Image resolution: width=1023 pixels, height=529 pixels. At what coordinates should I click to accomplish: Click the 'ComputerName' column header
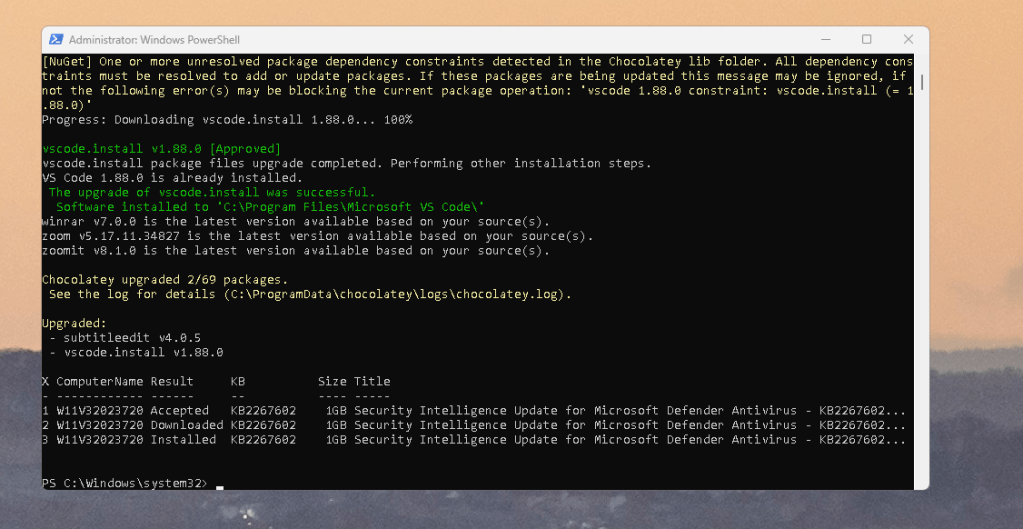click(x=100, y=382)
